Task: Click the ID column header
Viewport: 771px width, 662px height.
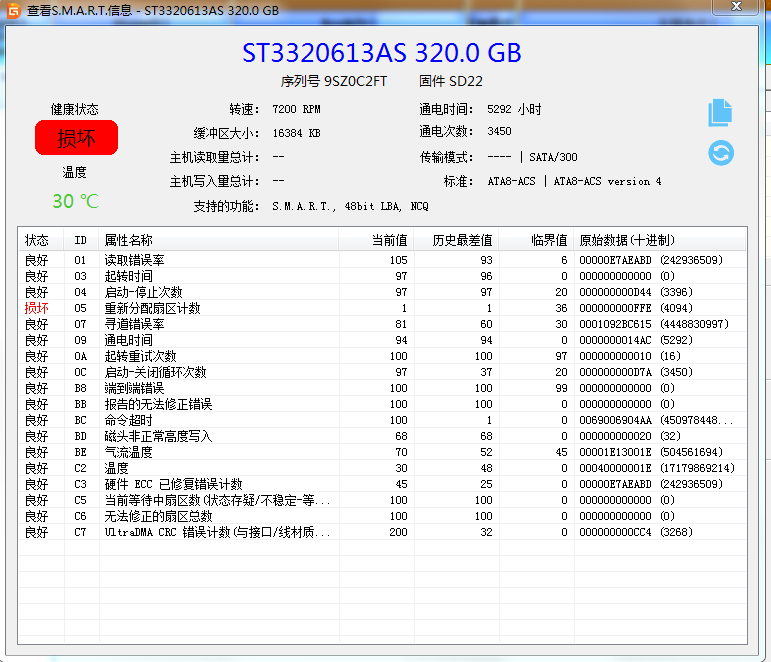Action: (x=80, y=240)
